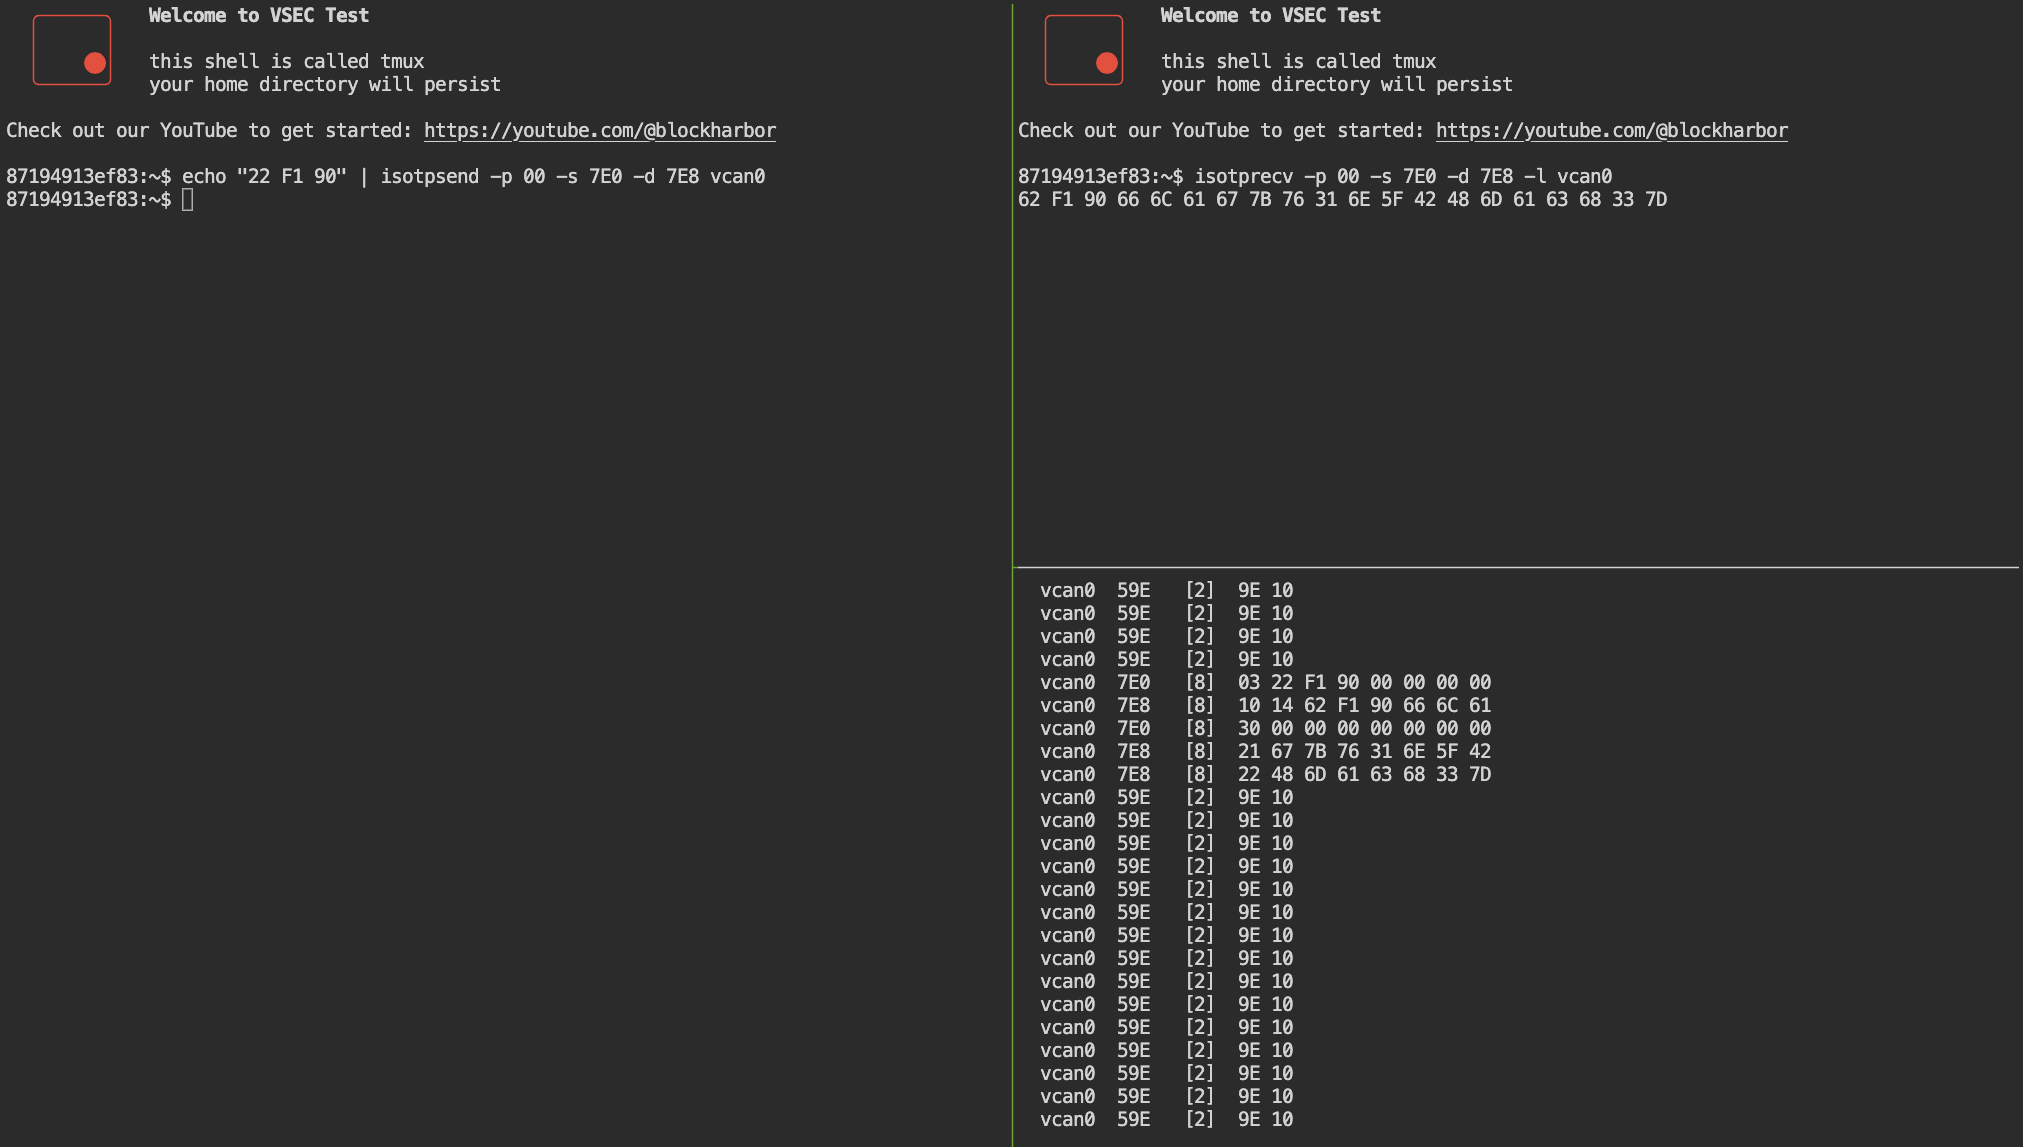Viewport: 2023px width, 1147px height.
Task: Select candump row 7E8 10 14 62 F1
Action: pos(1265,706)
